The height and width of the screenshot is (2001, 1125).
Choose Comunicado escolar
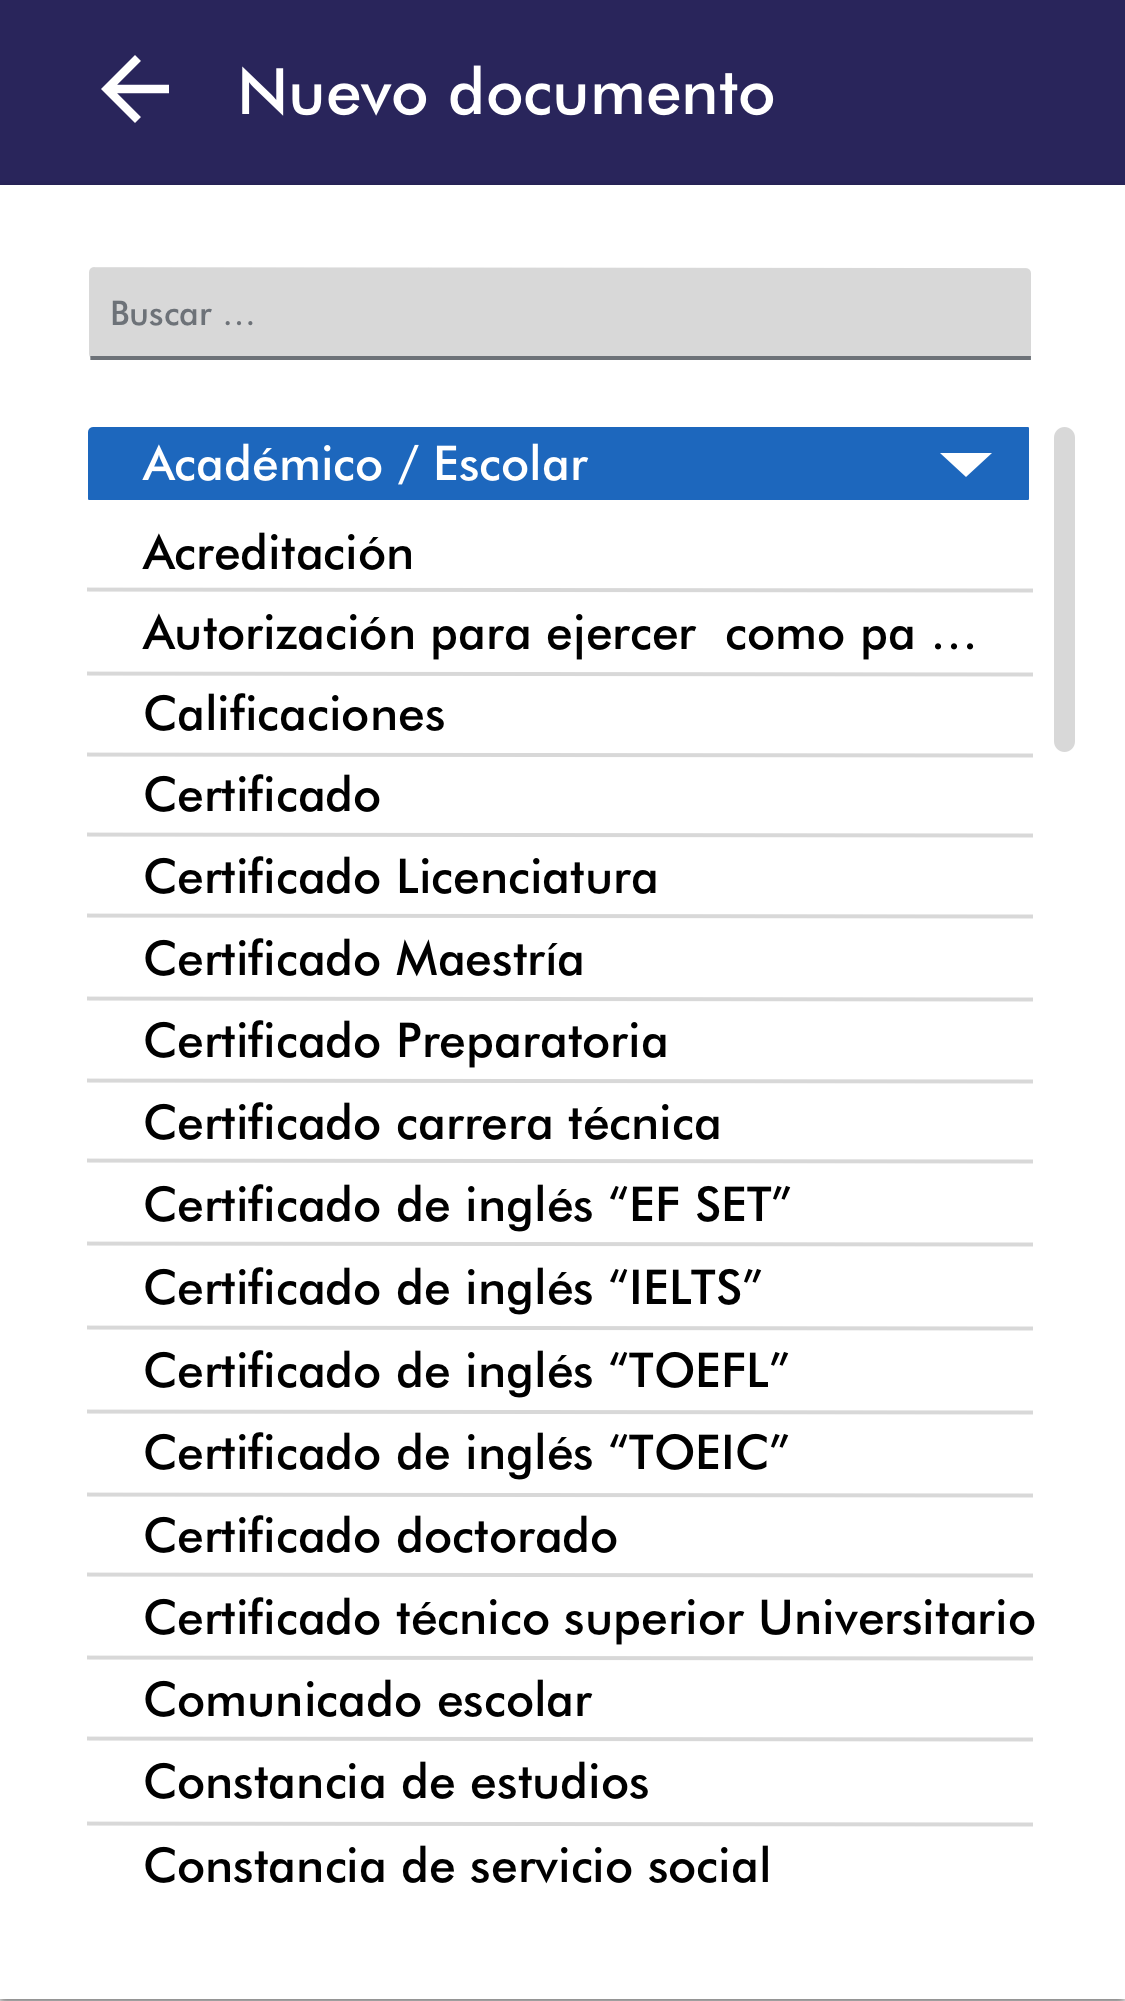(x=368, y=1700)
